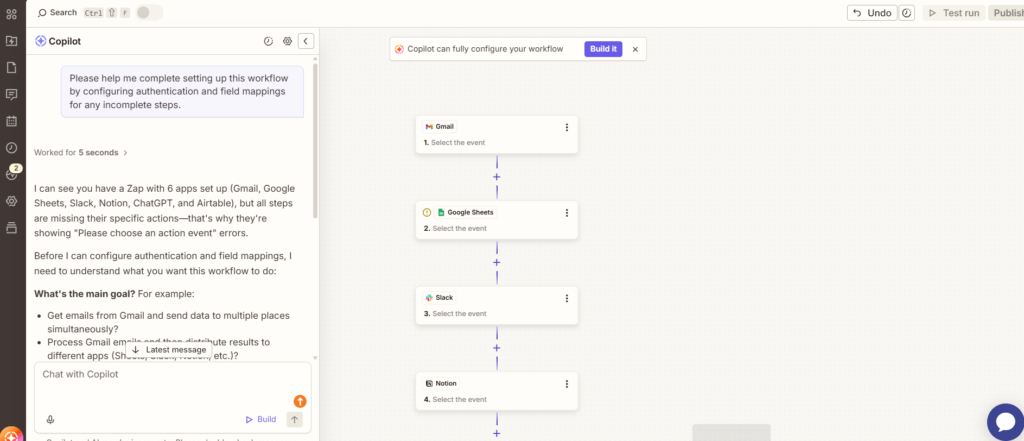1024x441 pixels.
Task: Open Copilot chat history clock icon
Action: point(268,41)
